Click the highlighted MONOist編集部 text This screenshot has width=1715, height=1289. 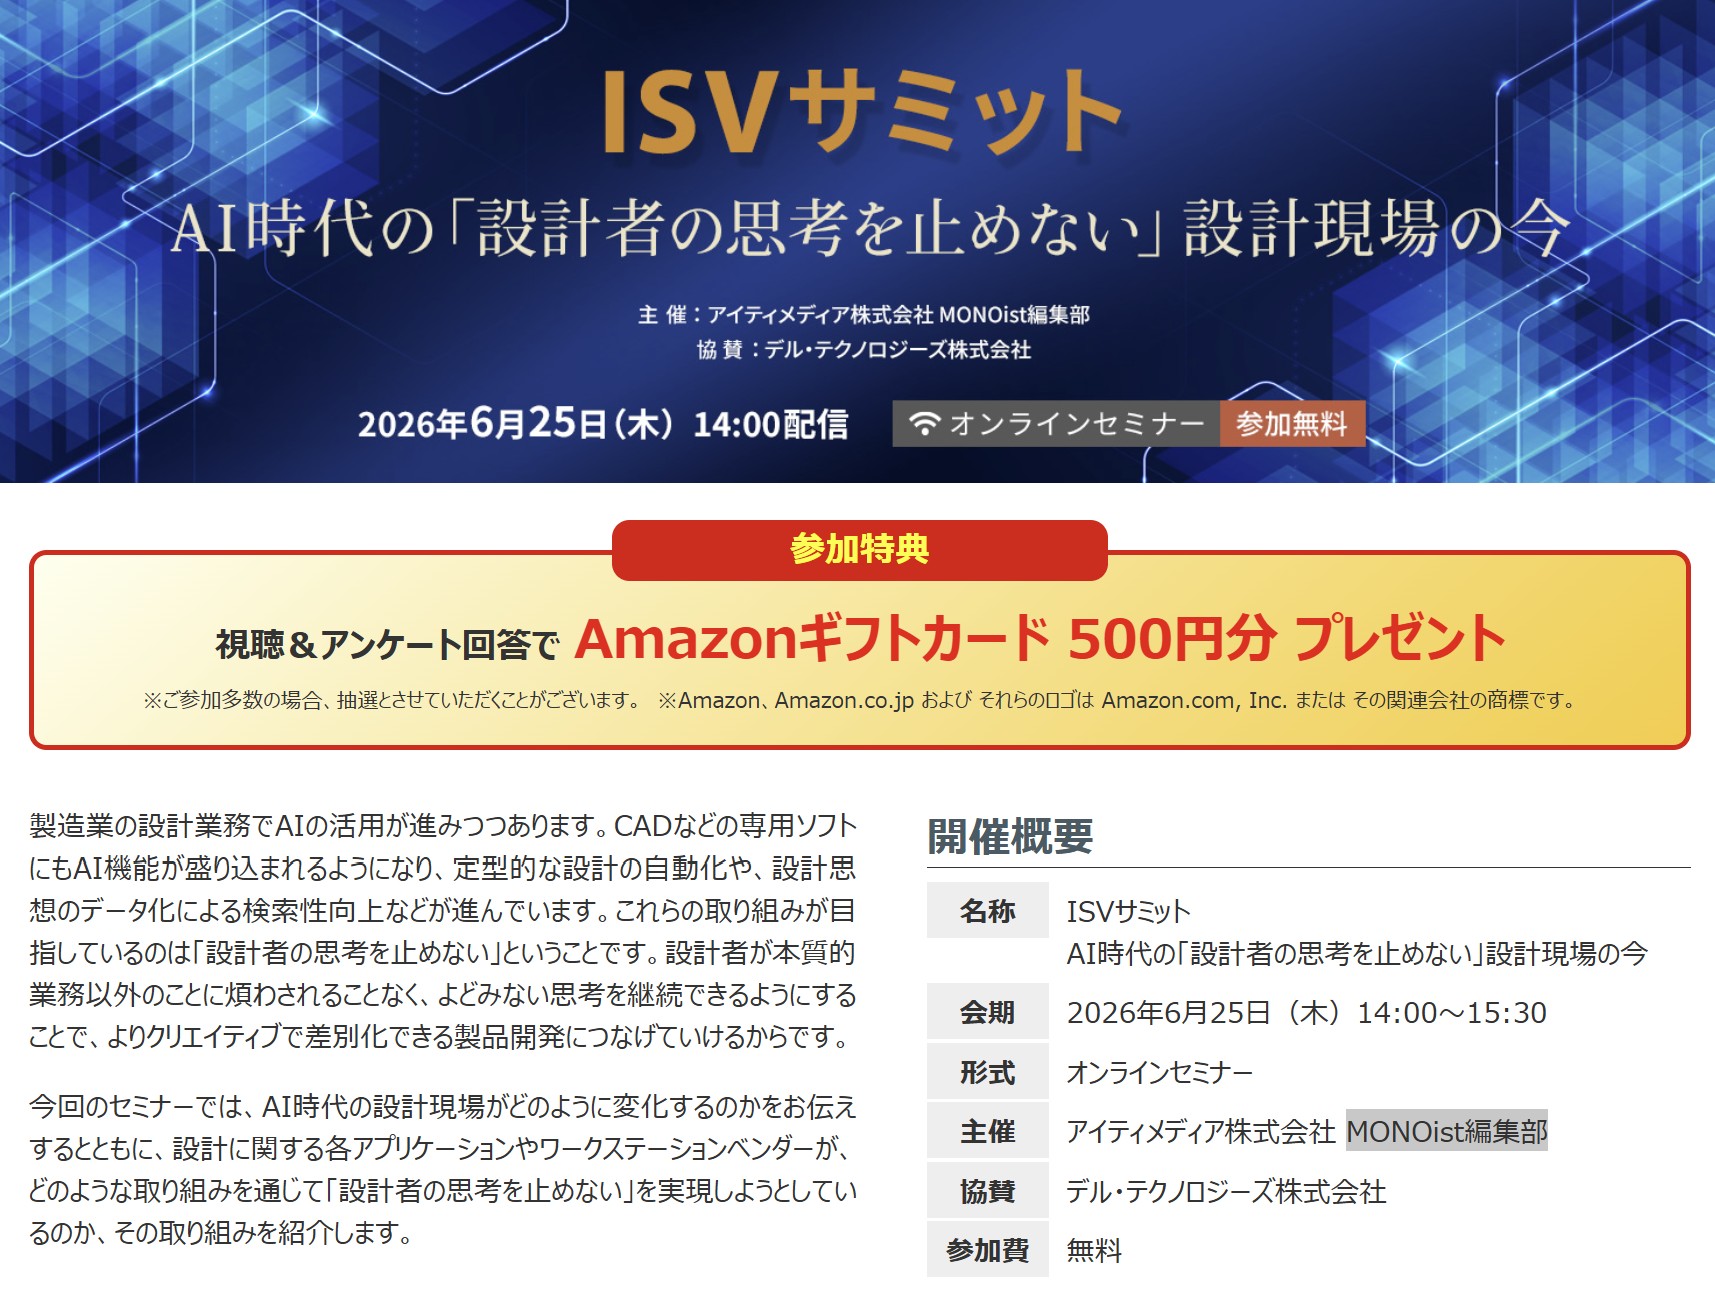pyautogui.click(x=1446, y=1131)
